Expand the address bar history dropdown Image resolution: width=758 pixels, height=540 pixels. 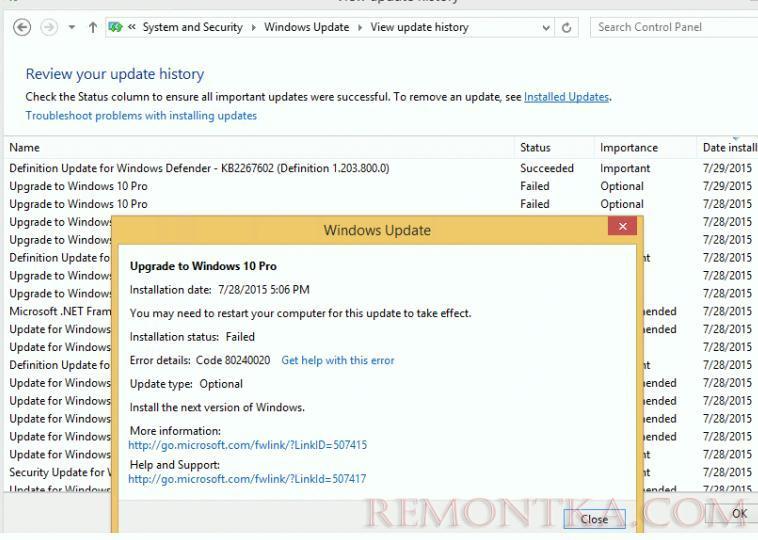coord(546,28)
